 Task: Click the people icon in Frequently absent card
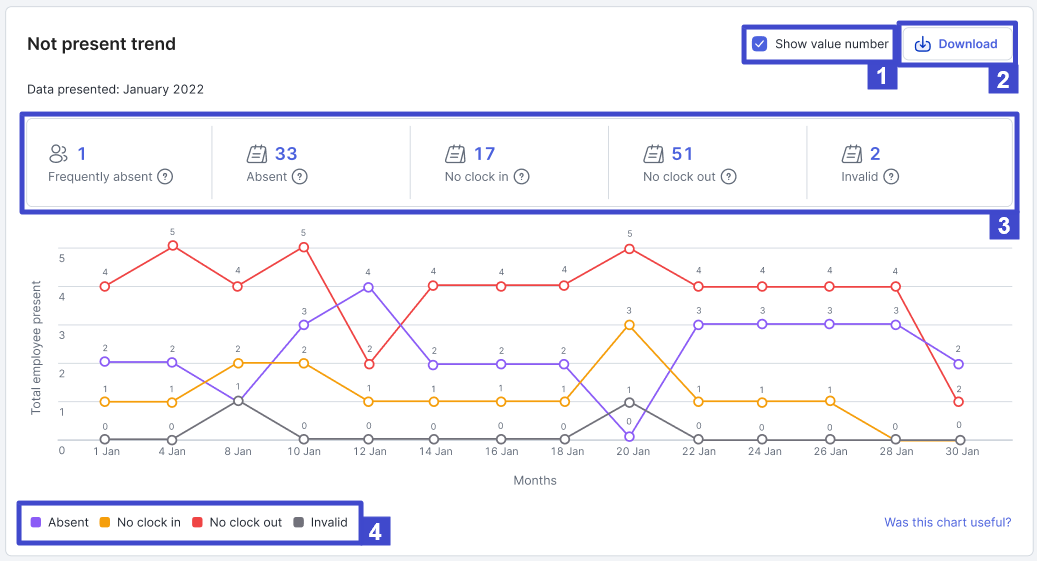tap(59, 154)
